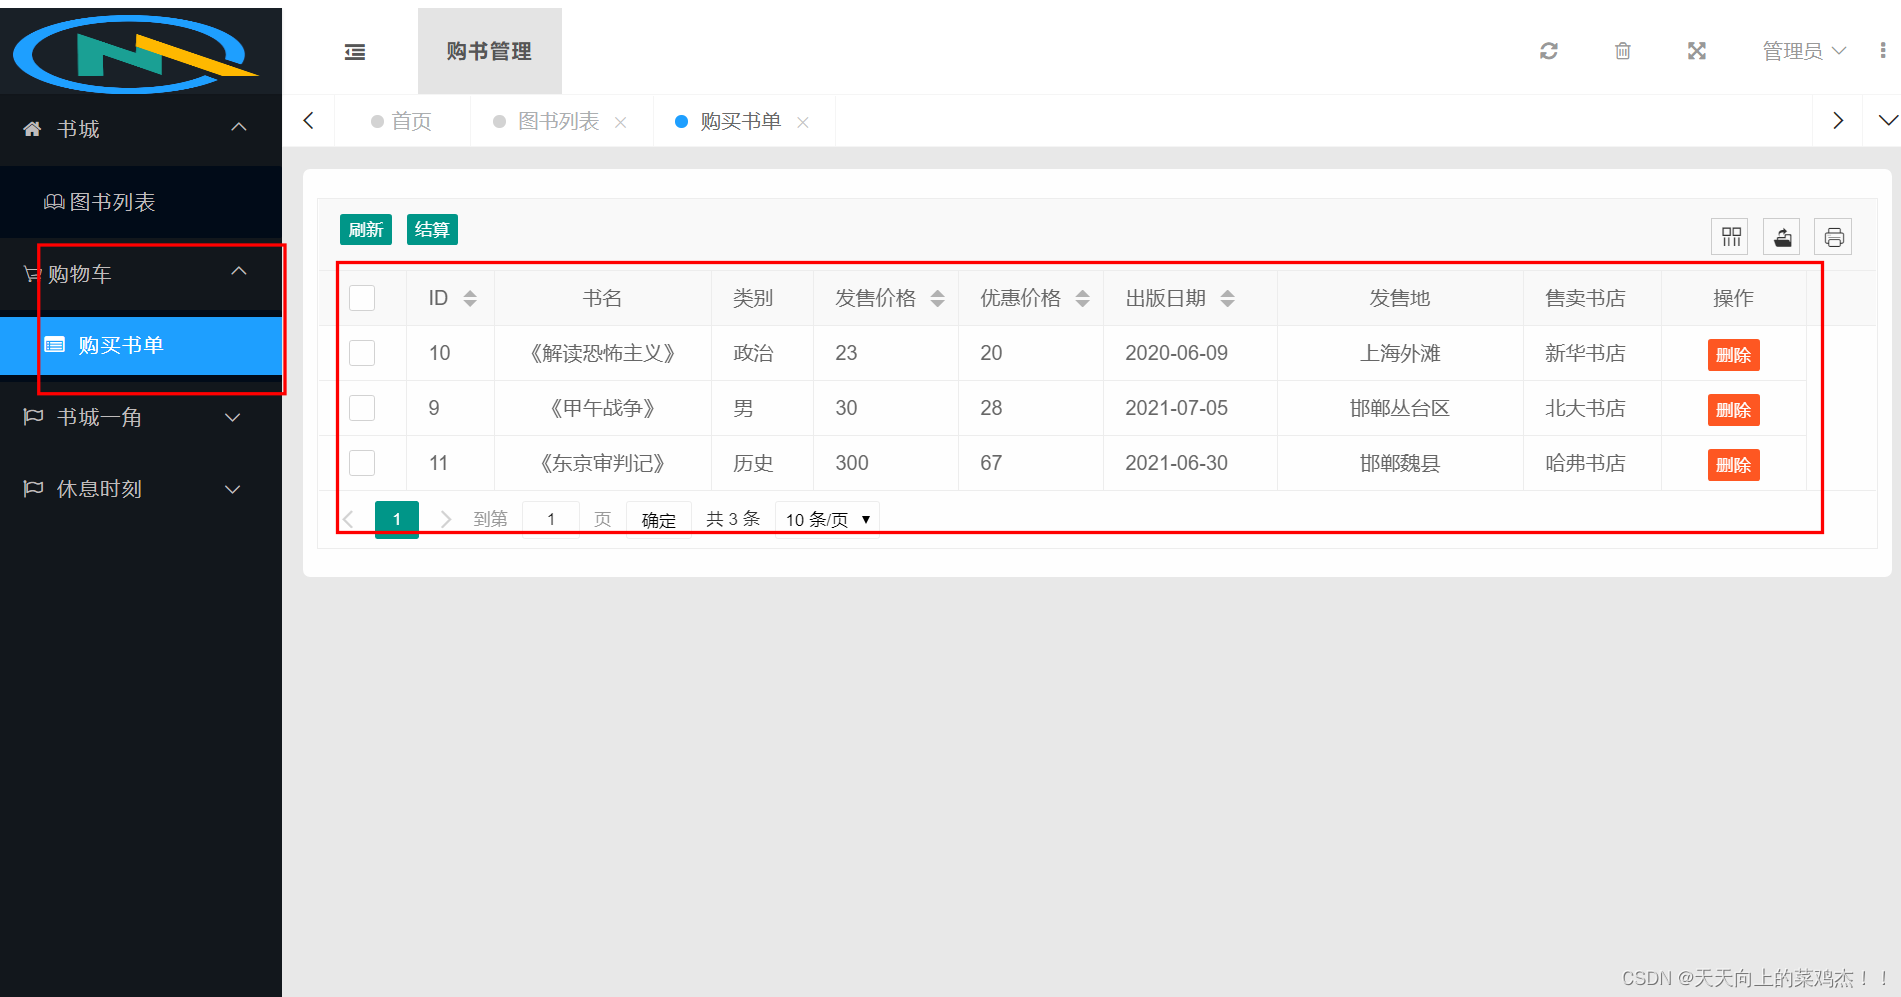1901x997 pixels.
Task: Focus the jump-to-page input field
Action: pos(550,519)
